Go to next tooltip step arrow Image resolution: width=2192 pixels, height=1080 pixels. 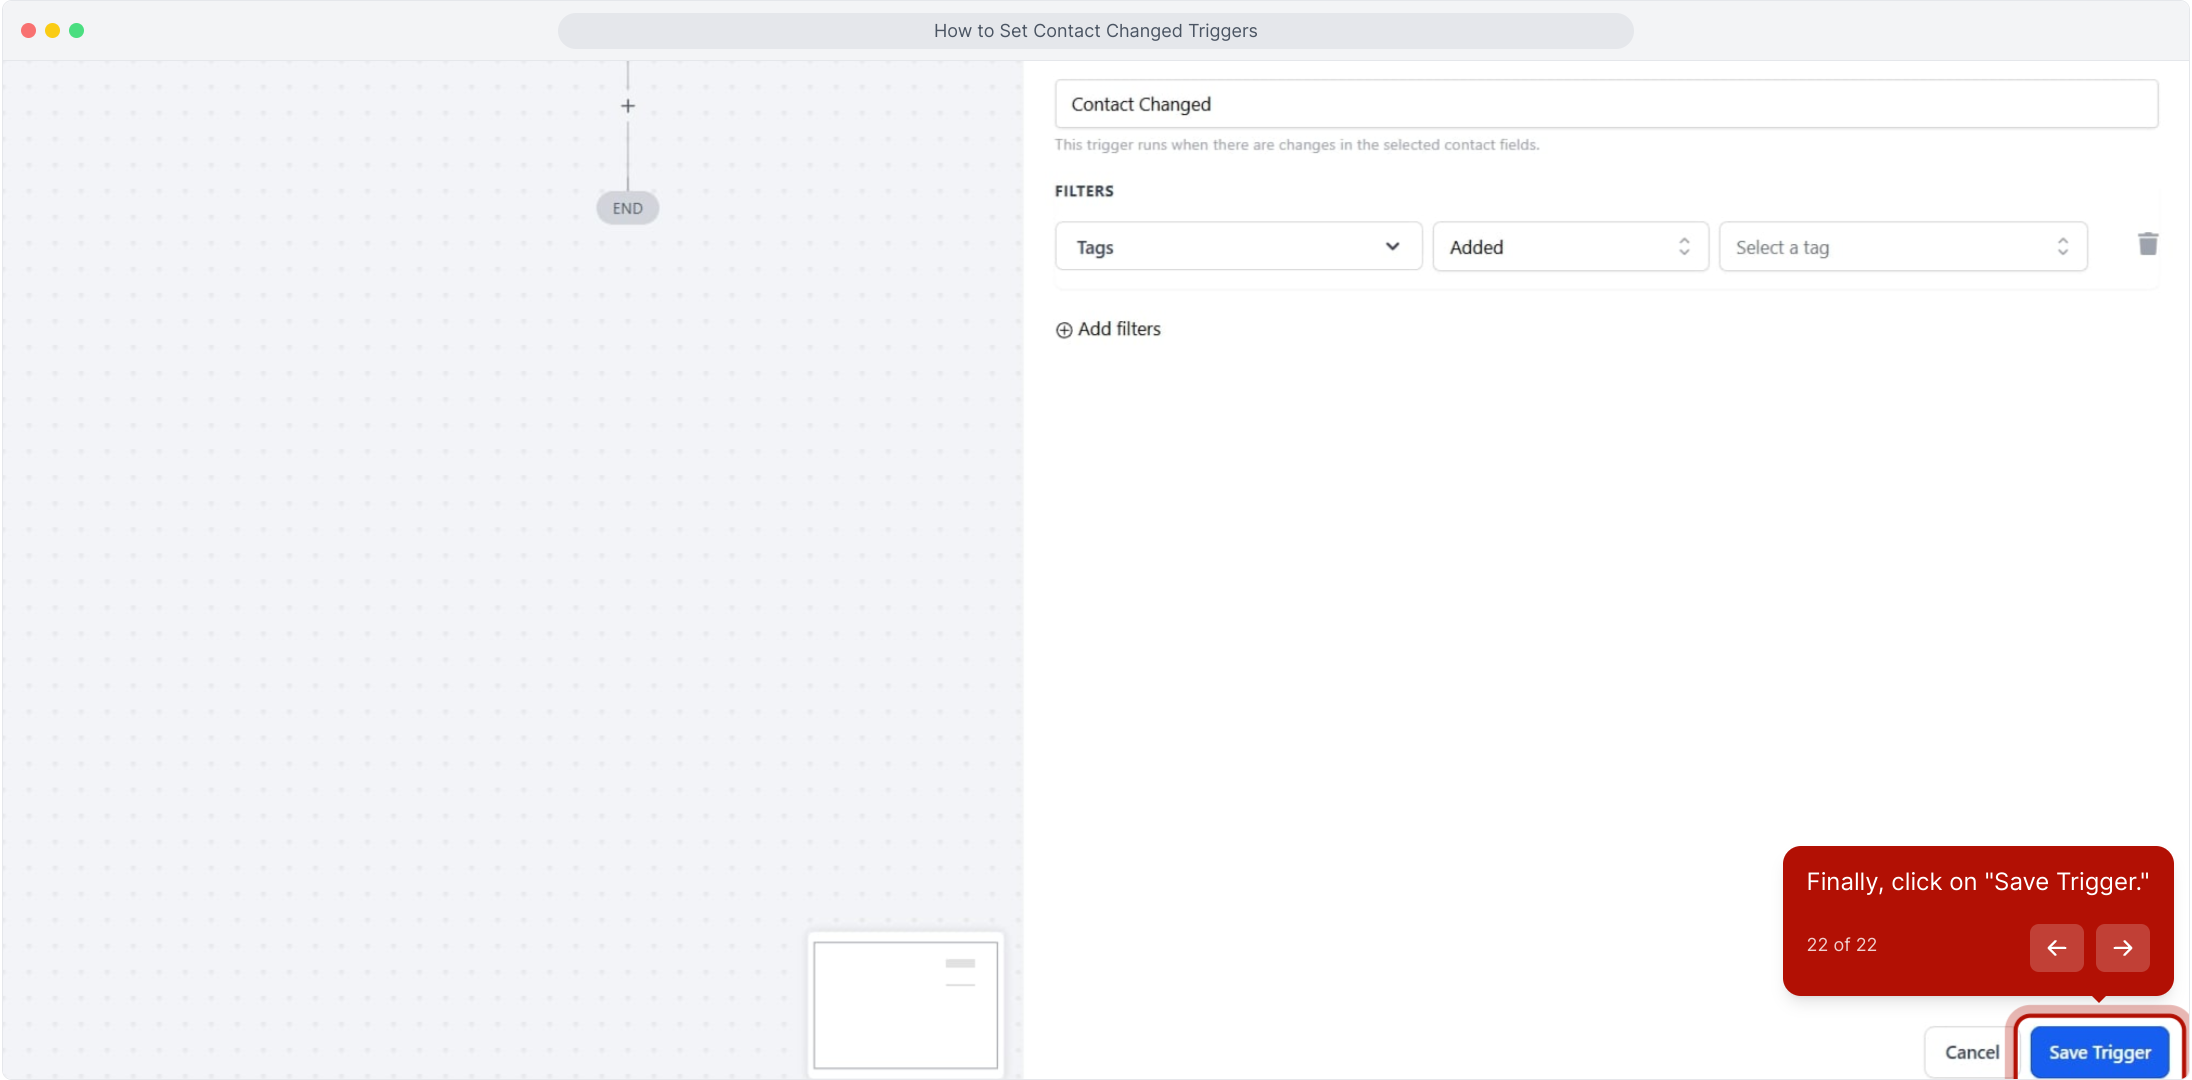[2122, 947]
